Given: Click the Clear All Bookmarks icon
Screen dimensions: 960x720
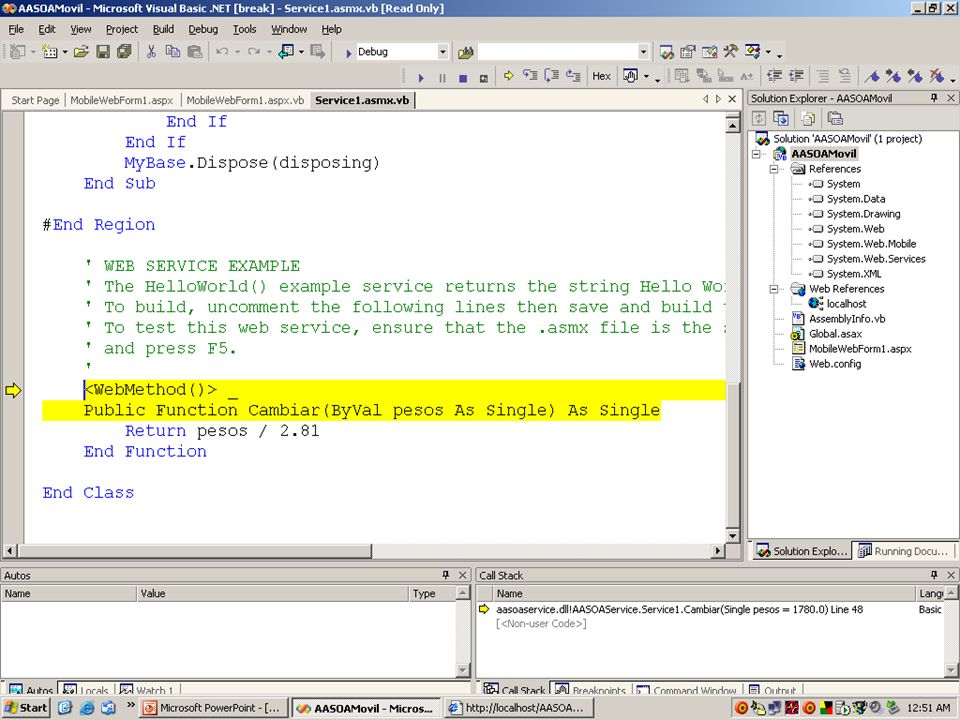Looking at the screenshot, I should (937, 76).
